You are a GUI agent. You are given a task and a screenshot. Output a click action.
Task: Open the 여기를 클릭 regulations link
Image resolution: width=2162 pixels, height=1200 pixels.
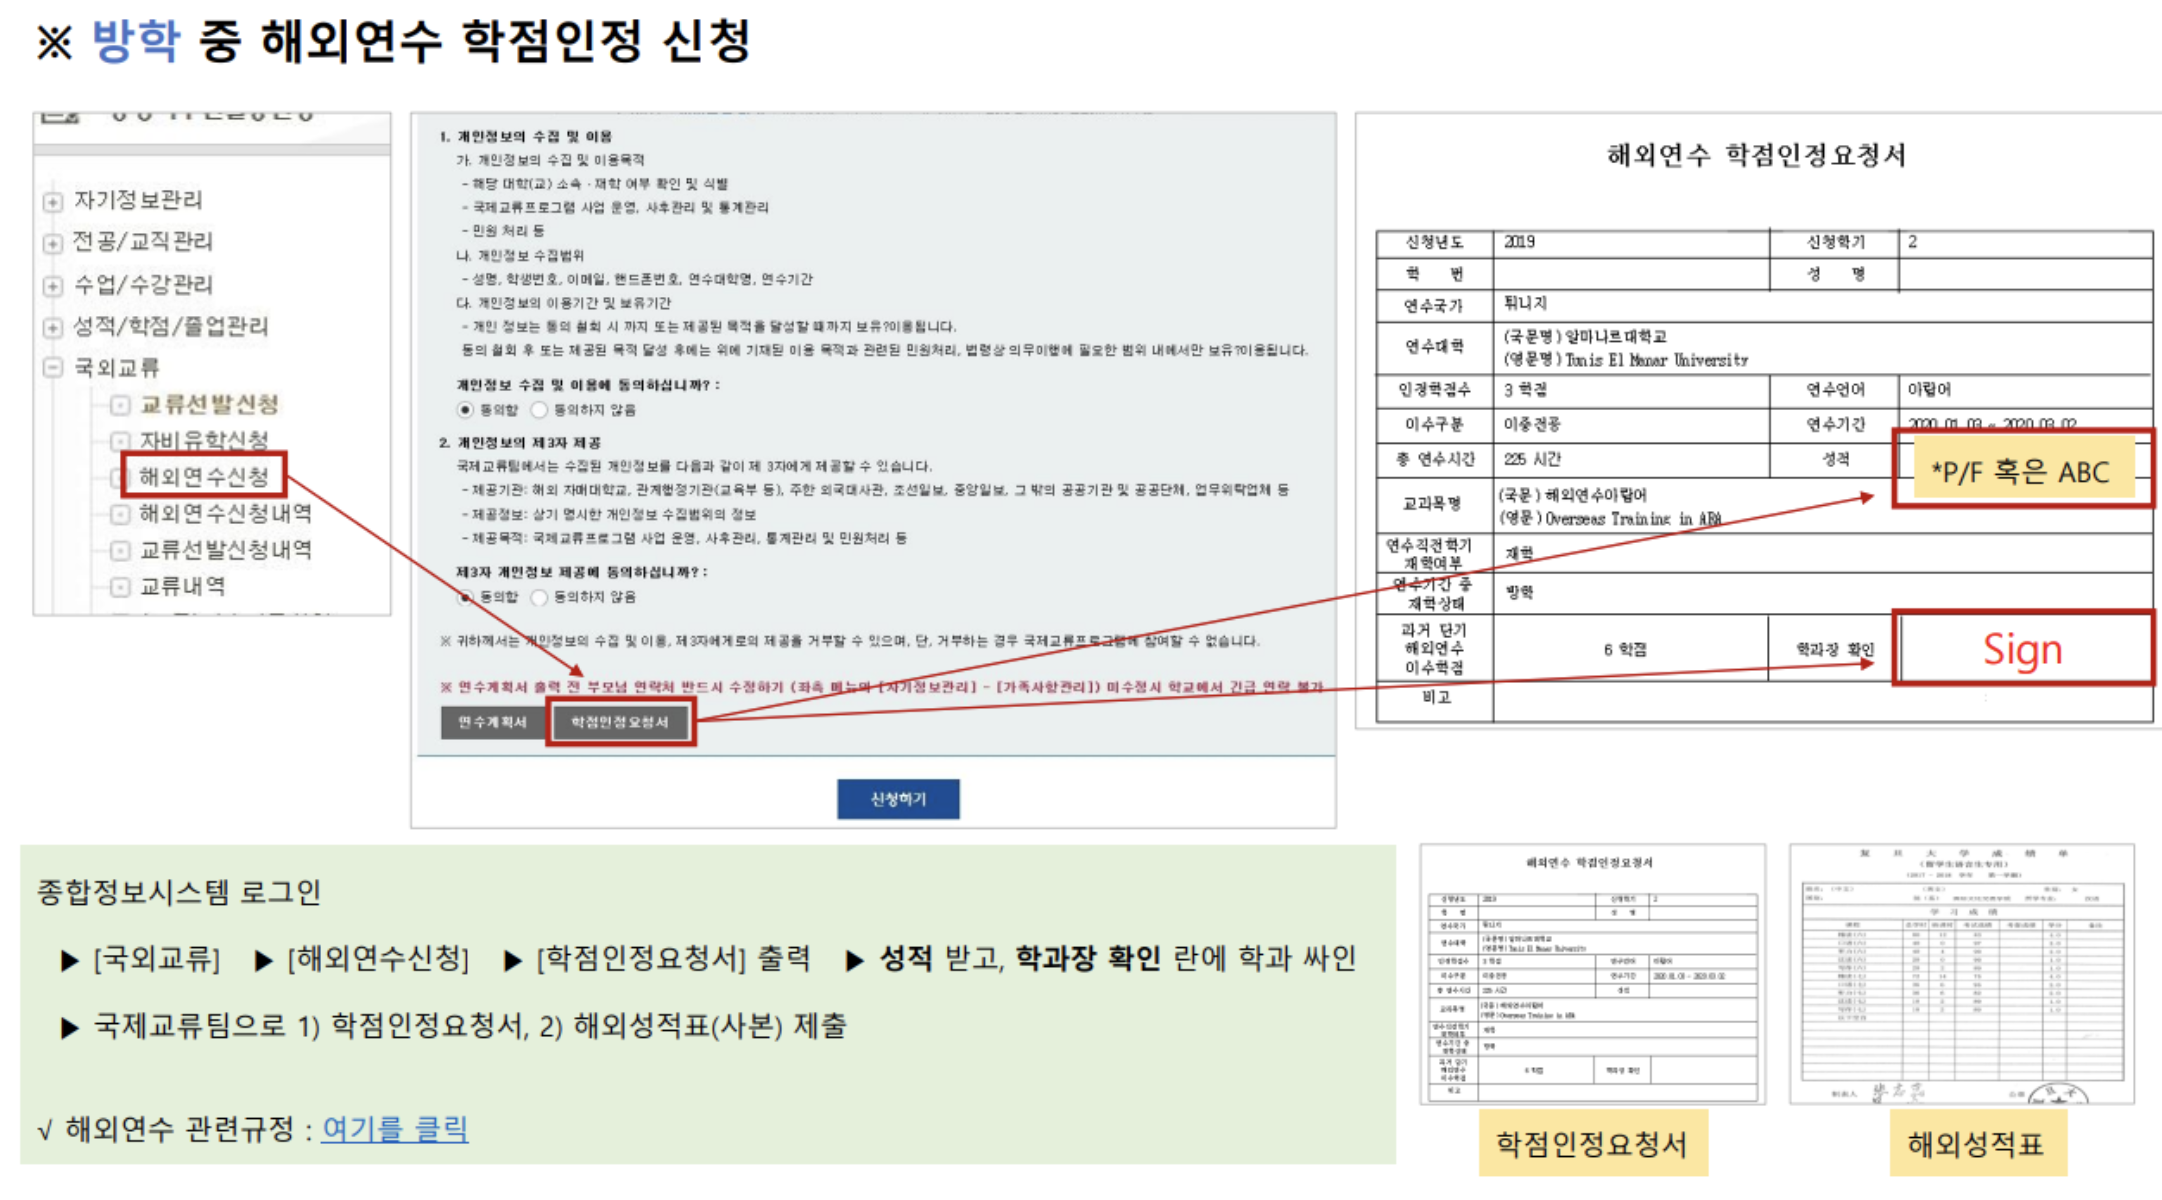coord(394,1130)
